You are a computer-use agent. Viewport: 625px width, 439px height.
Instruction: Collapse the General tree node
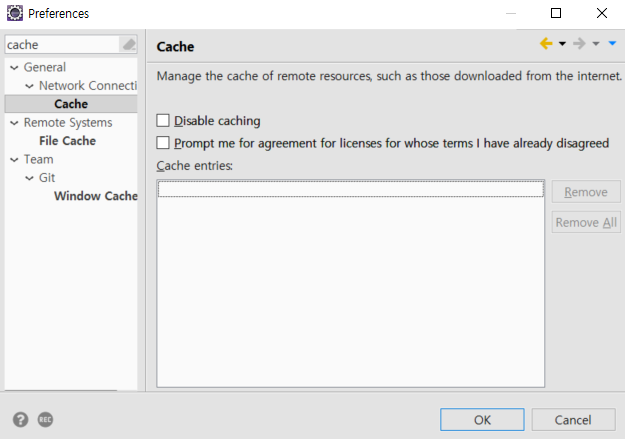[x=14, y=67]
